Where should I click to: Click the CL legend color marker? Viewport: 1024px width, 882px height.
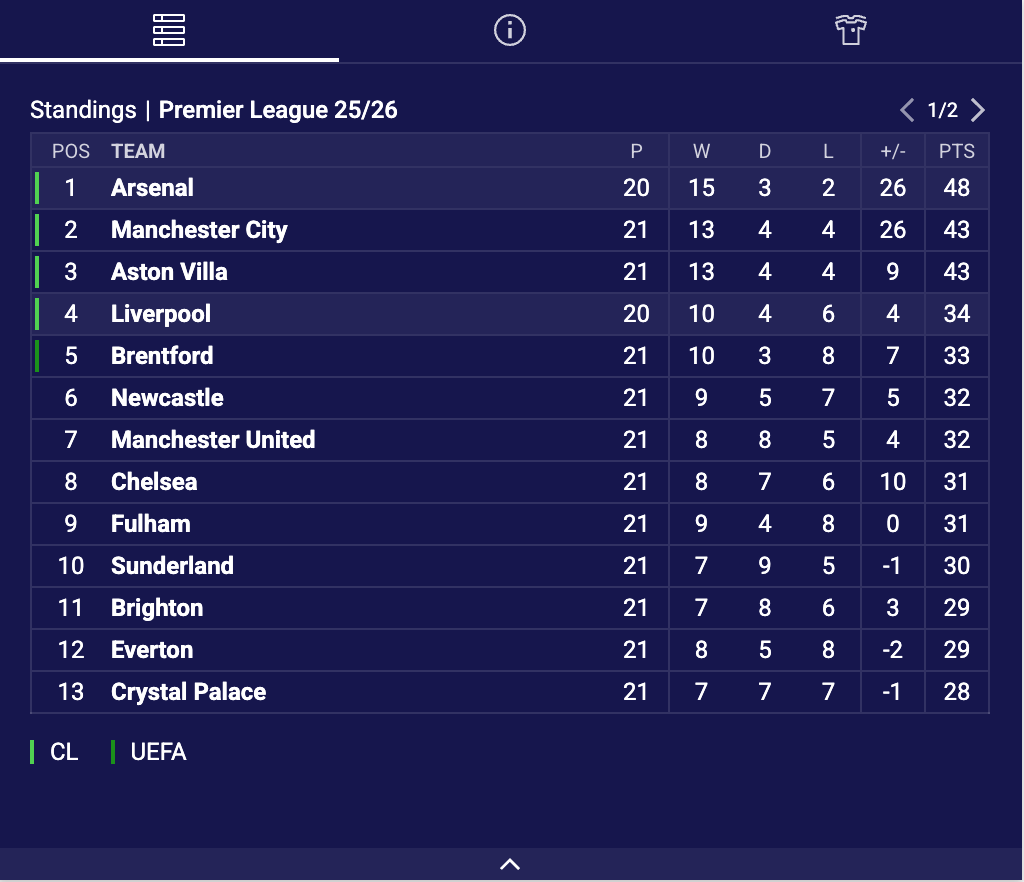point(33,752)
